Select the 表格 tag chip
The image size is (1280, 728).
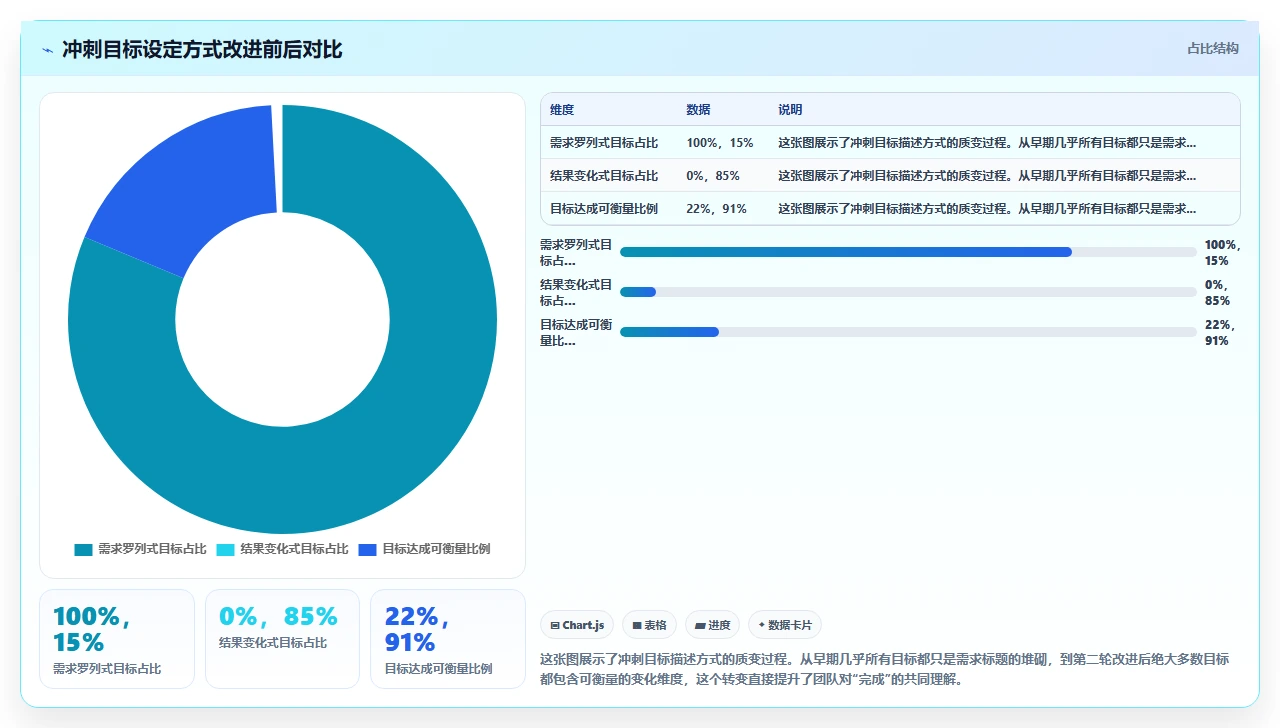[x=649, y=625]
